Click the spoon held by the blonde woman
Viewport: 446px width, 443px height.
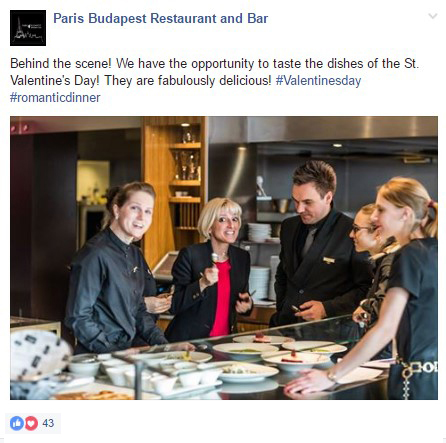[x=215, y=257]
